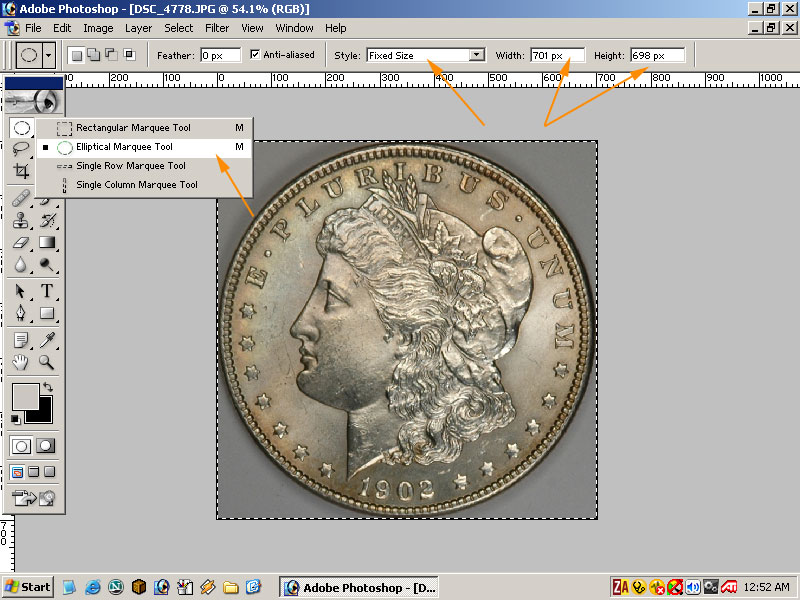
Task: Open the Filter menu
Action: click(x=217, y=28)
